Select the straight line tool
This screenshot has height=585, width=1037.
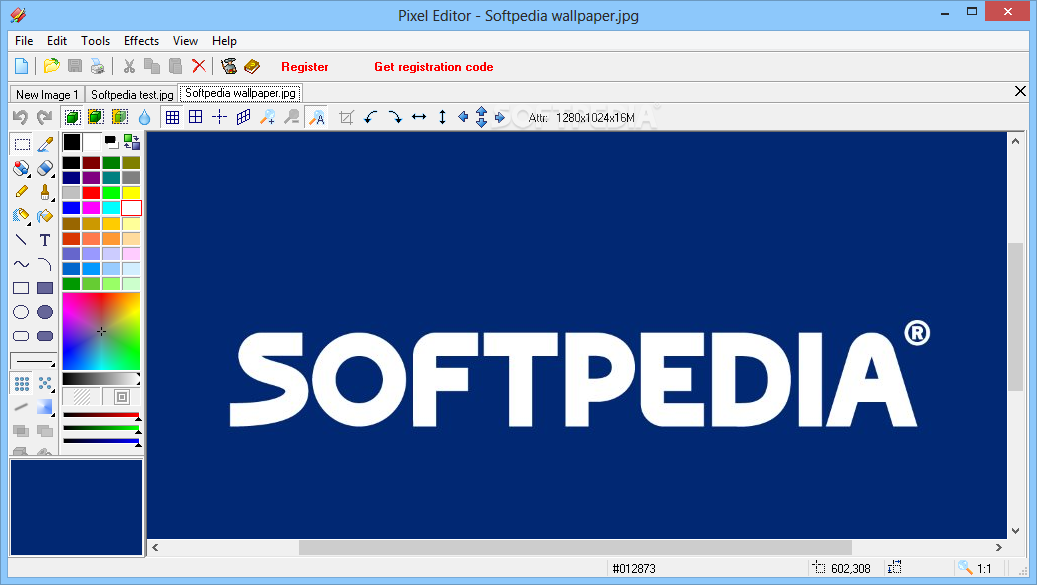pyautogui.click(x=21, y=240)
